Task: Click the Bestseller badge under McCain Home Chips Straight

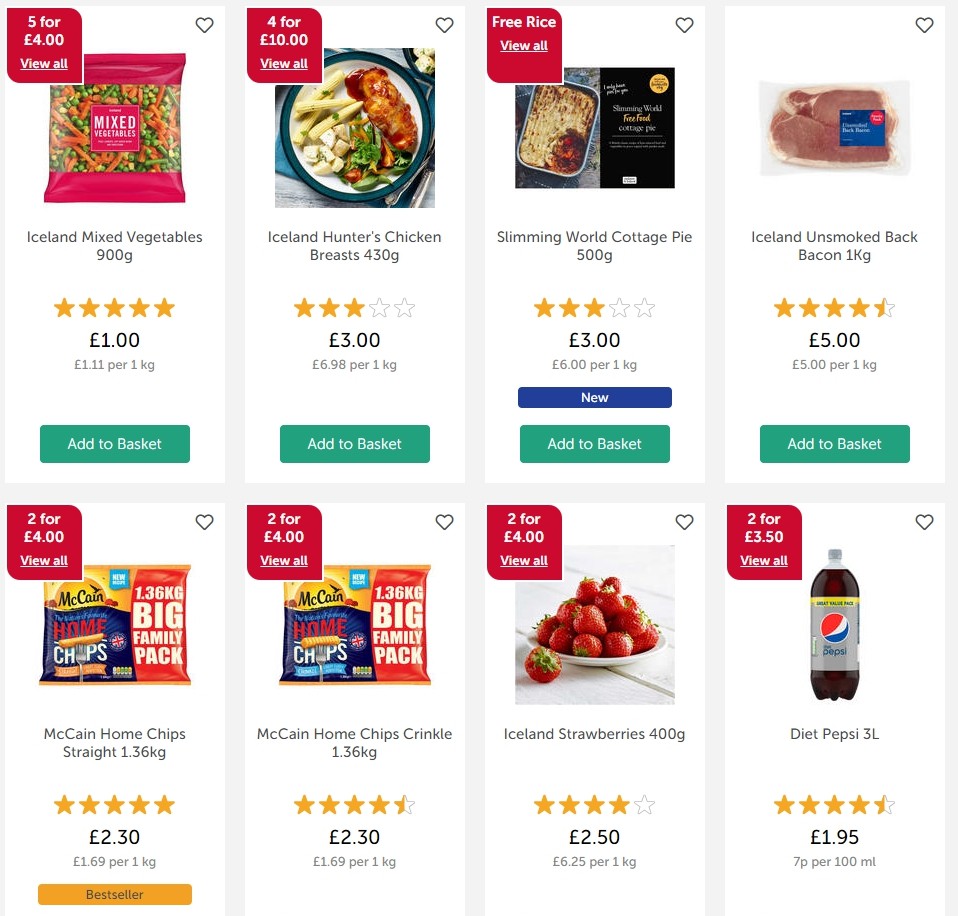Action: pyautogui.click(x=114, y=894)
